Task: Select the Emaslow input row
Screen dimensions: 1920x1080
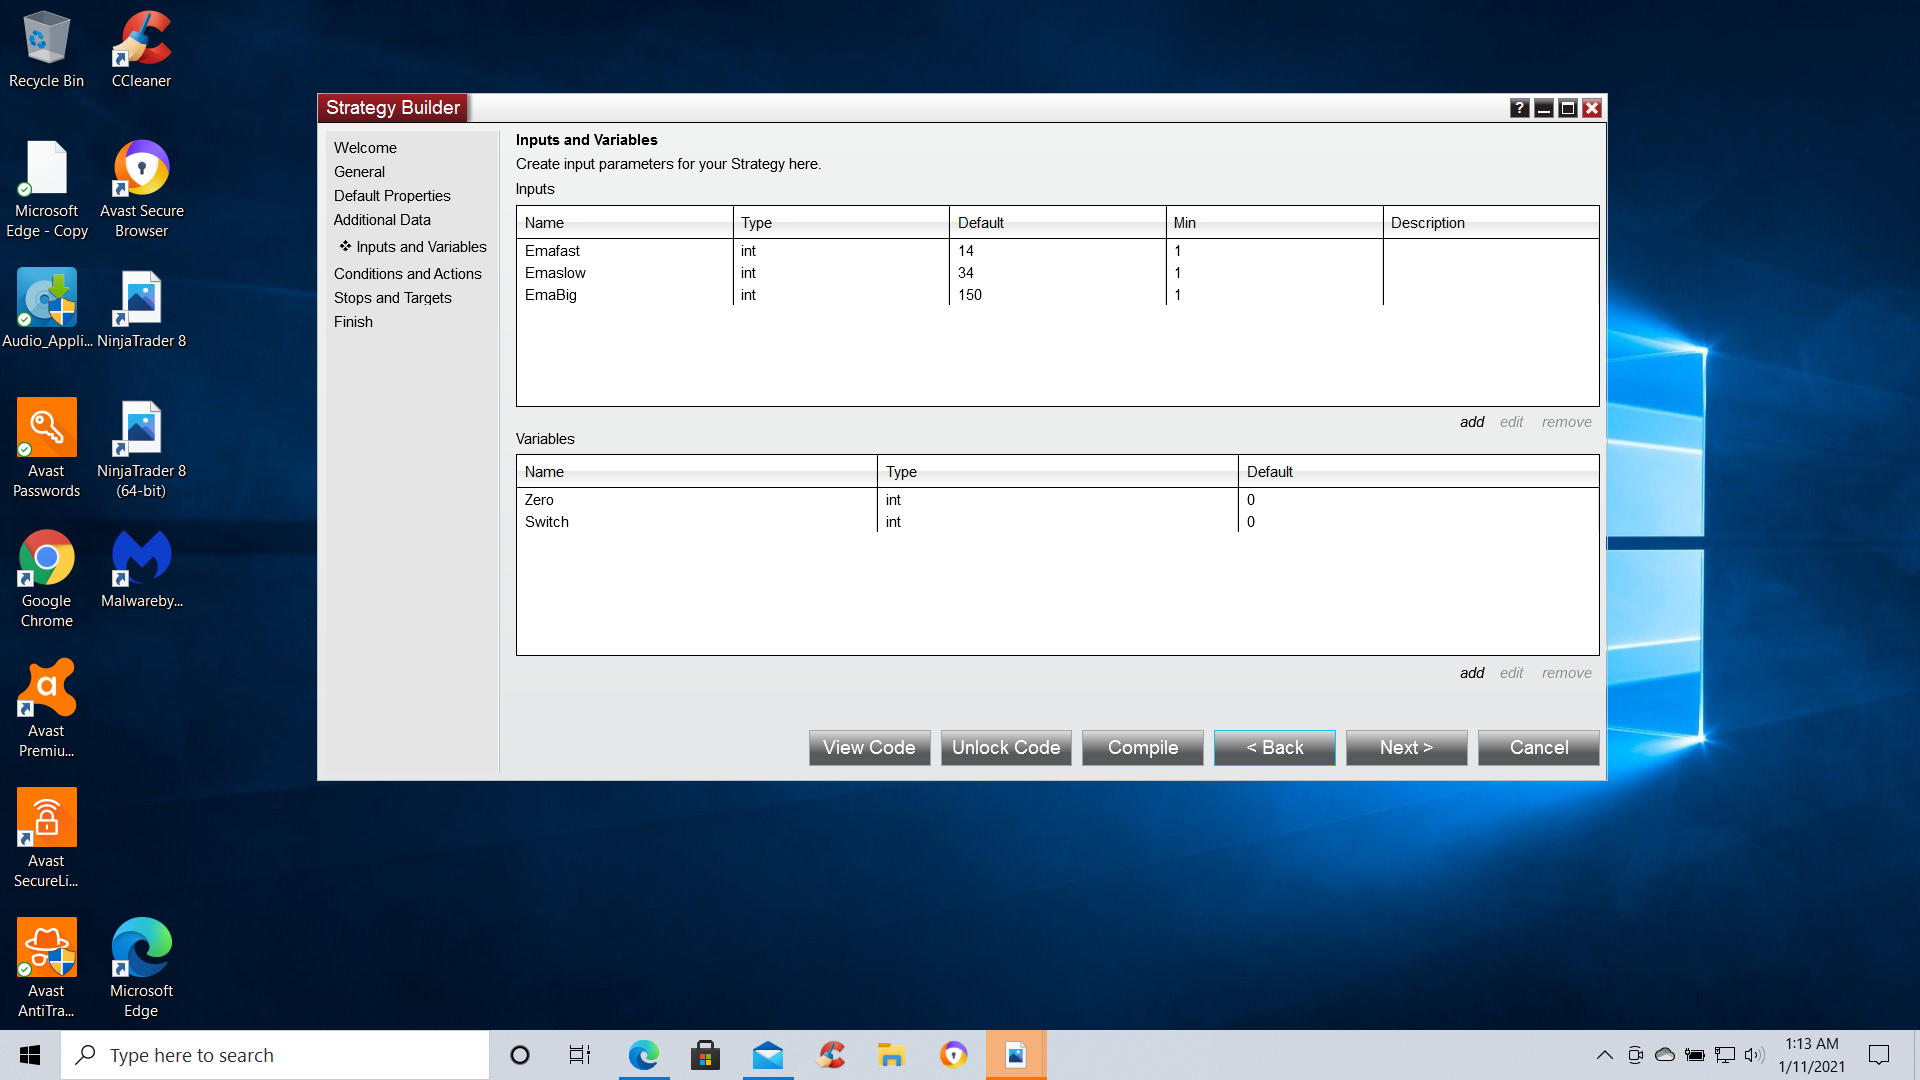Action: [1057, 273]
